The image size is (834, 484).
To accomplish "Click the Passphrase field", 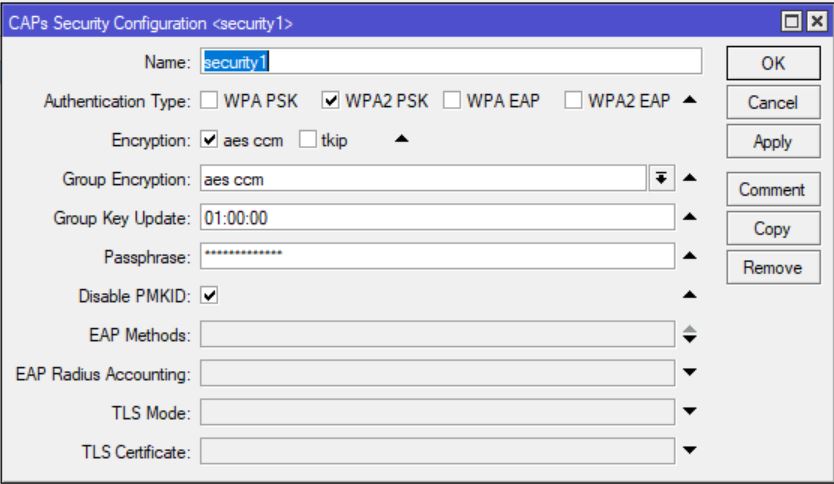I will pos(437,256).
